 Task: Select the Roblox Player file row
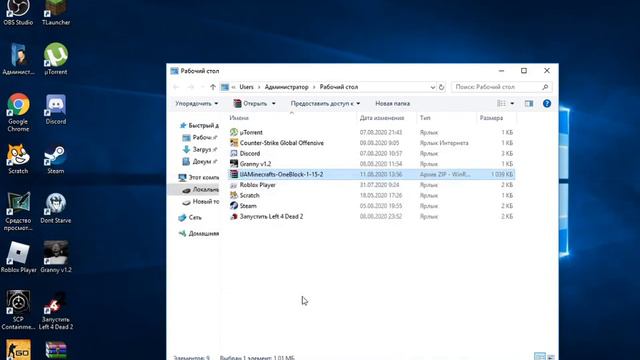coord(371,185)
